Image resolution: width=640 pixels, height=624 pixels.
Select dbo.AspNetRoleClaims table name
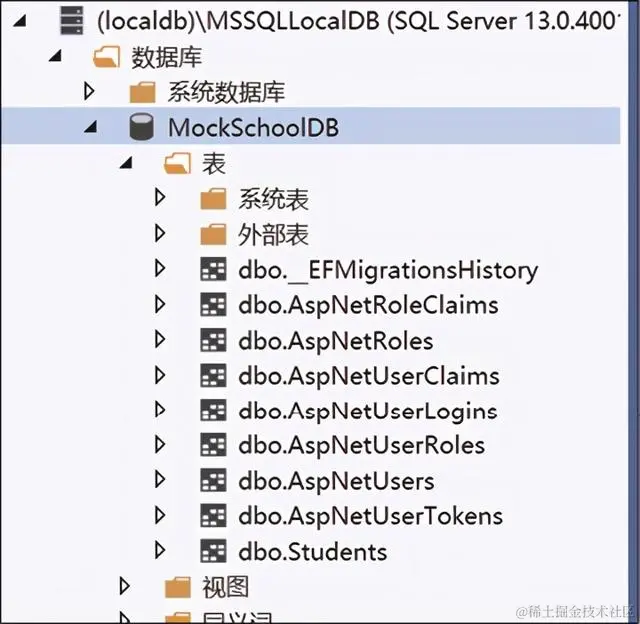369,306
